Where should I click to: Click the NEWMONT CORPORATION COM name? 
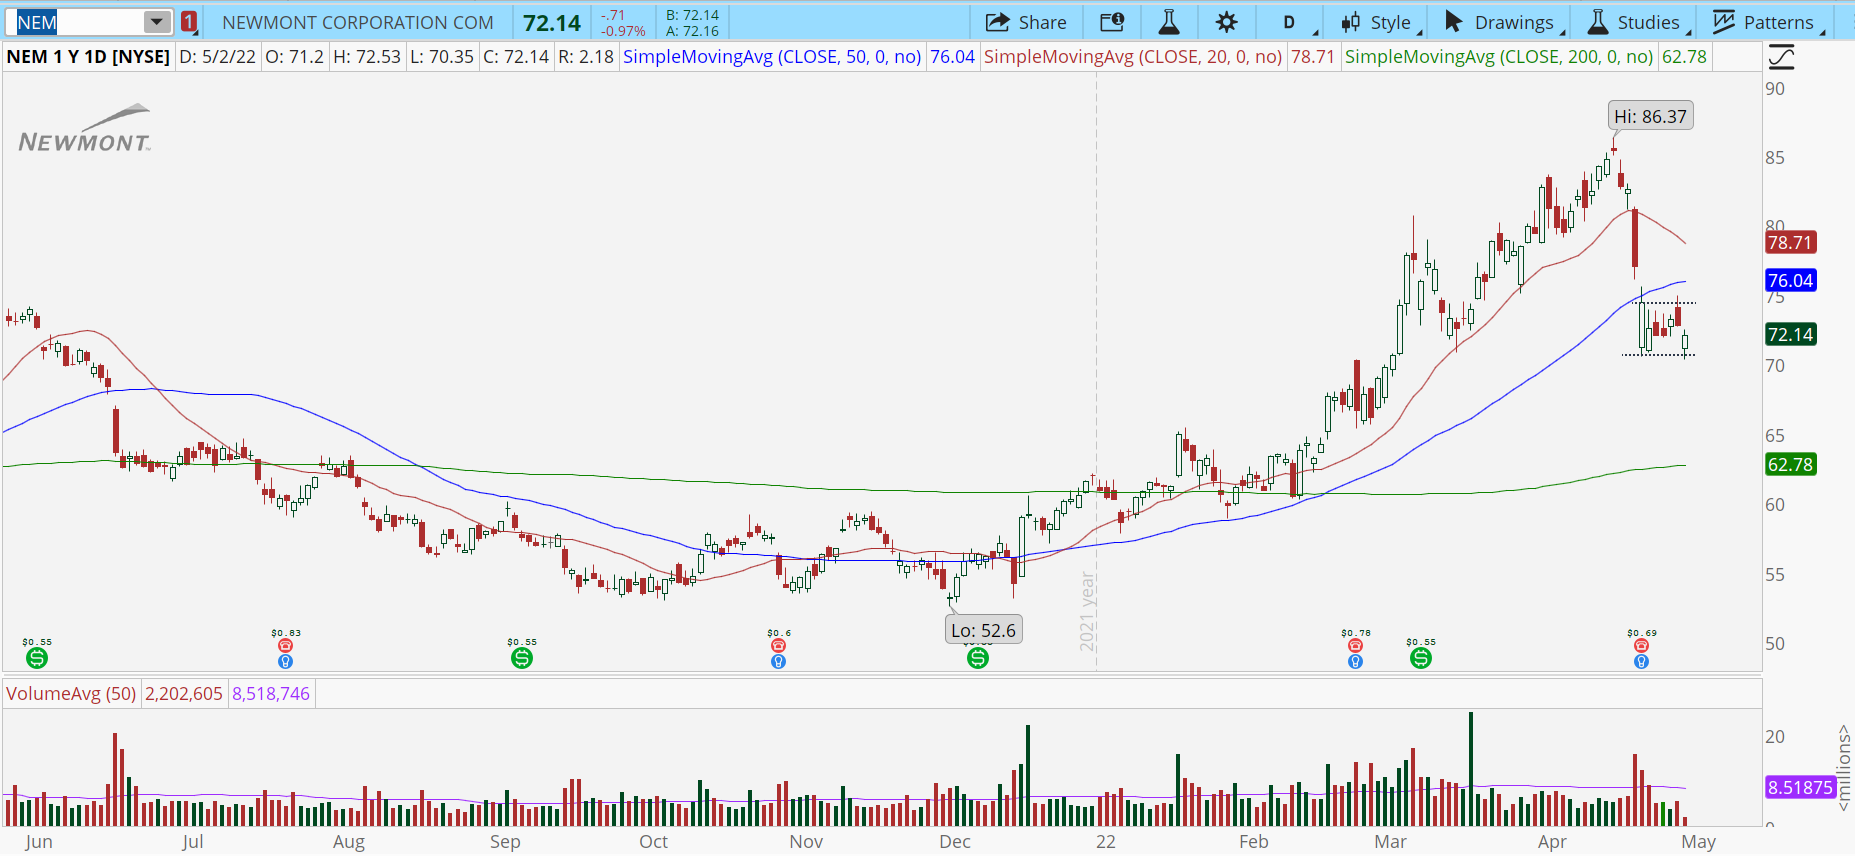point(358,22)
